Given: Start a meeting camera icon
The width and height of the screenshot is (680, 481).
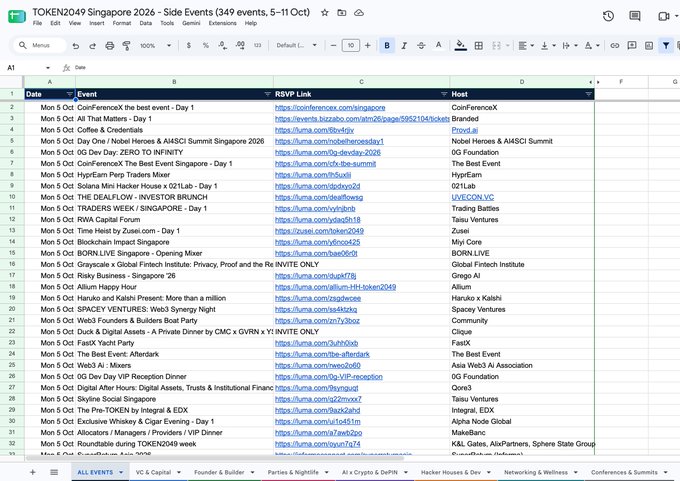Looking at the screenshot, I should coord(664,16).
